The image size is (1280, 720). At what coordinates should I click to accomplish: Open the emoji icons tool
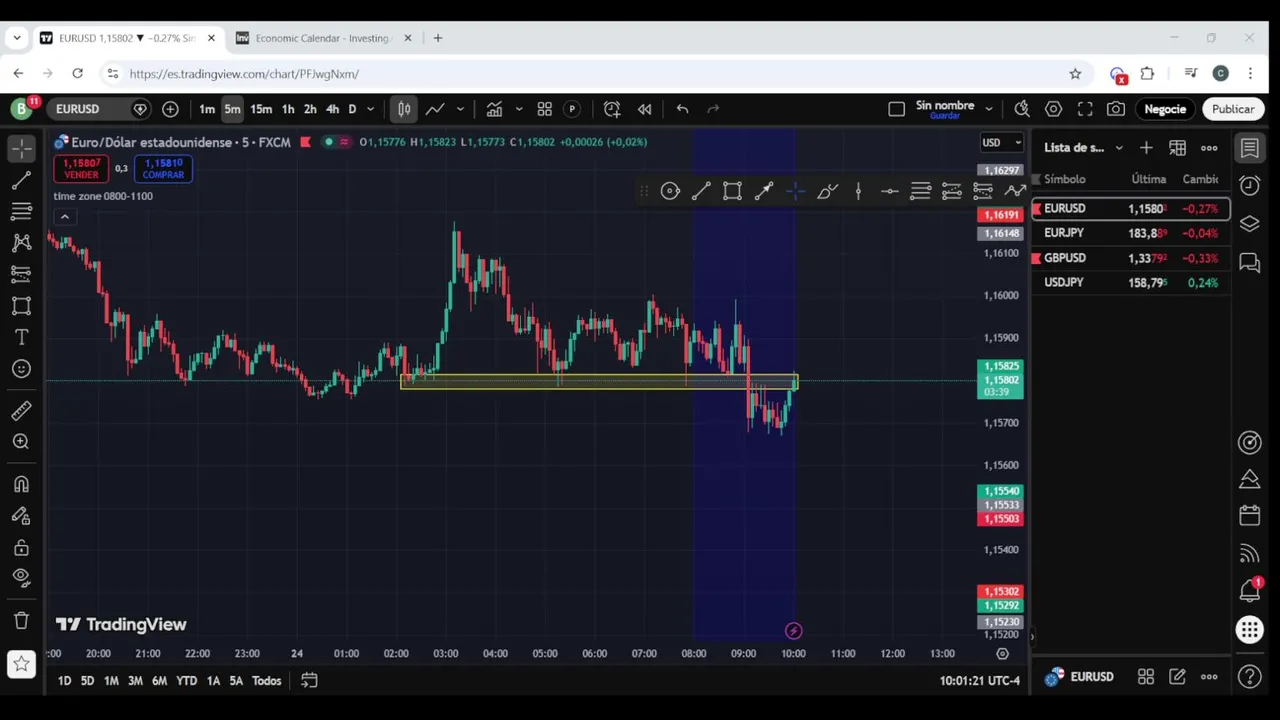point(21,369)
